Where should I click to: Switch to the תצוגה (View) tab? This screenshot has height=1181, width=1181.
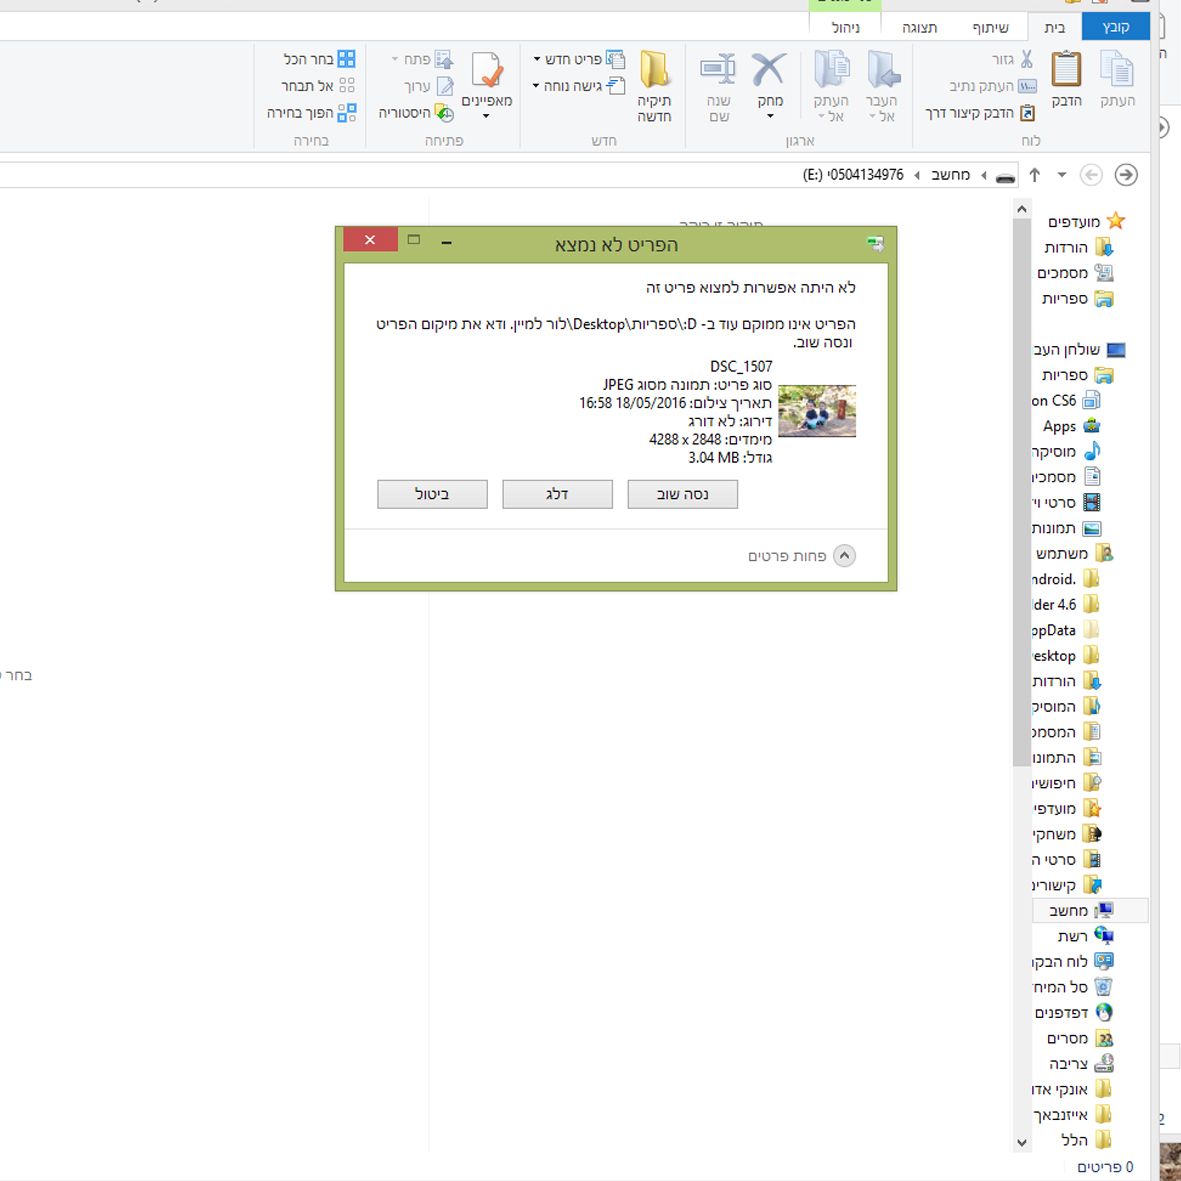[920, 28]
